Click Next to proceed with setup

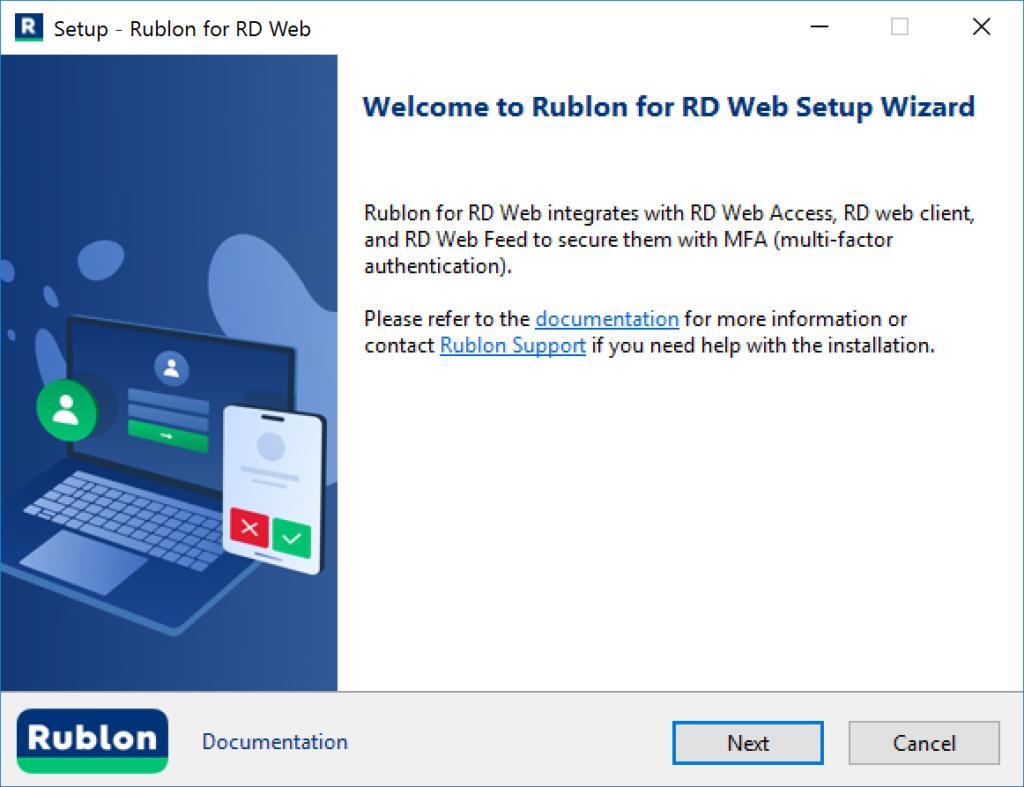tap(747, 743)
